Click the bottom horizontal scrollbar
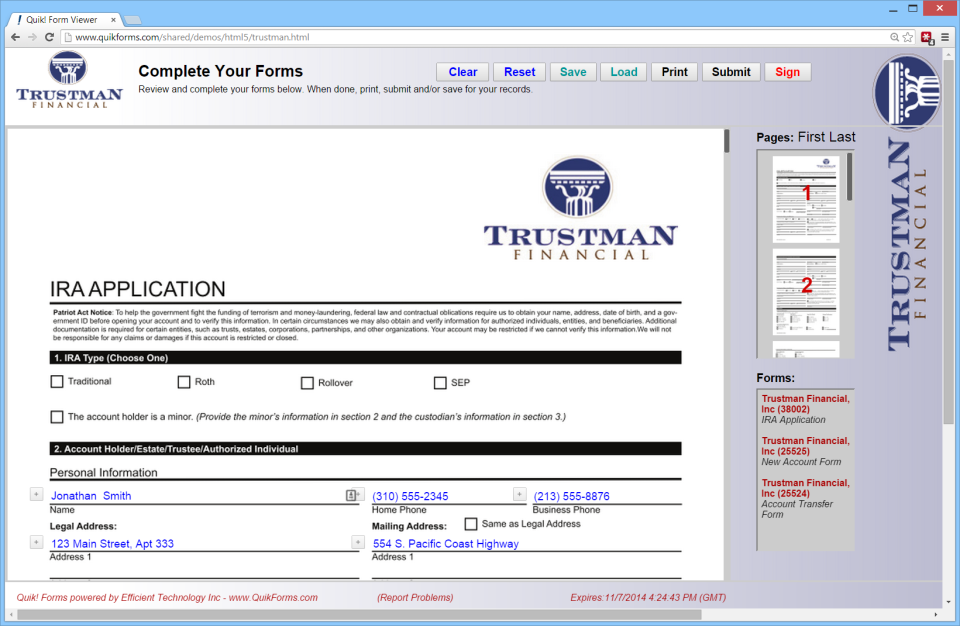The image size is (960, 626). pyautogui.click(x=359, y=614)
